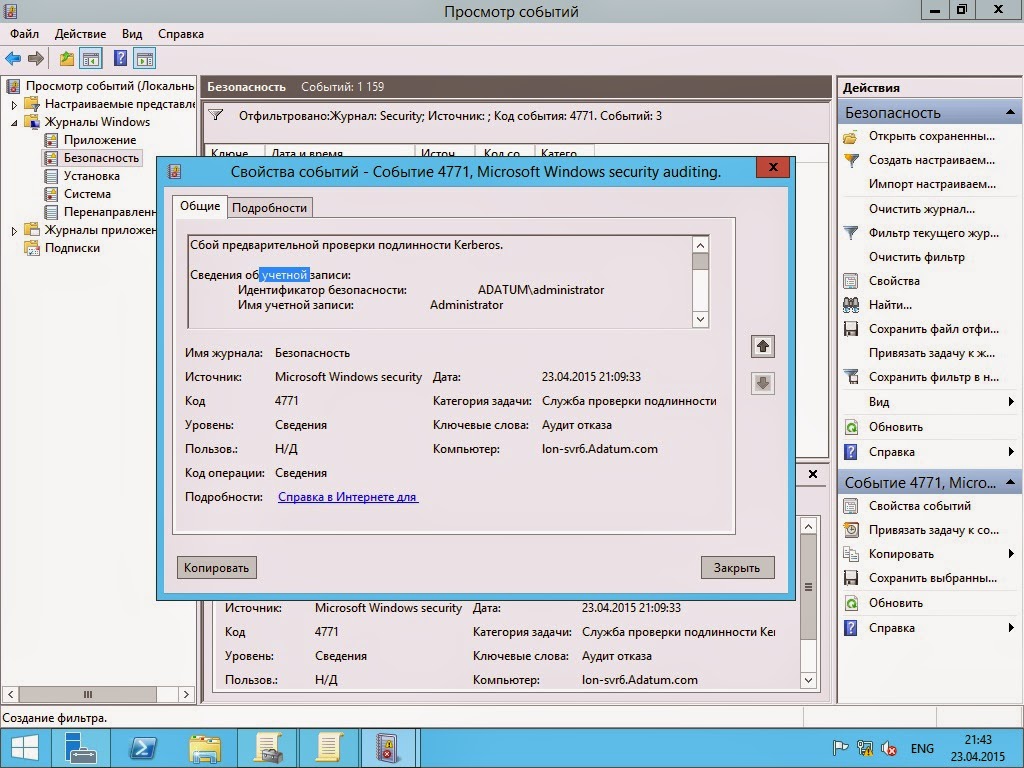Select Установка log in tree
The width and height of the screenshot is (1024, 768).
(x=91, y=176)
